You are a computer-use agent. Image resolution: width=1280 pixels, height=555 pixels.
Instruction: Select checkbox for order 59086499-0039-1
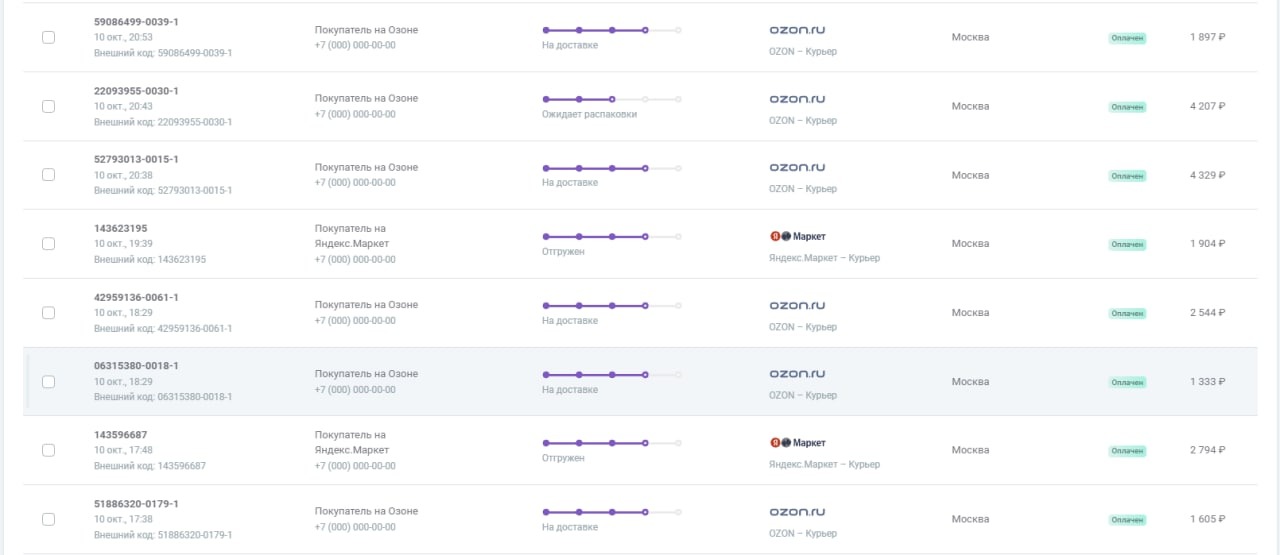(48, 37)
